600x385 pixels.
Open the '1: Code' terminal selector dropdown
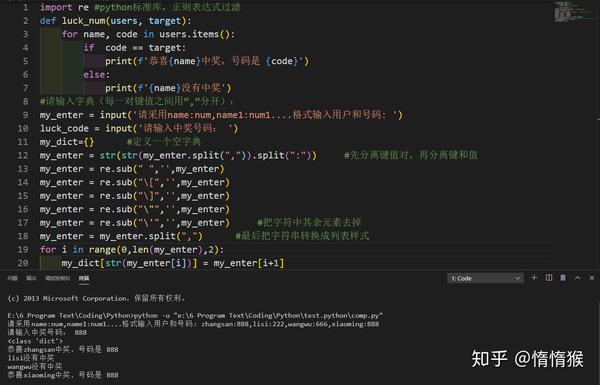485,278
